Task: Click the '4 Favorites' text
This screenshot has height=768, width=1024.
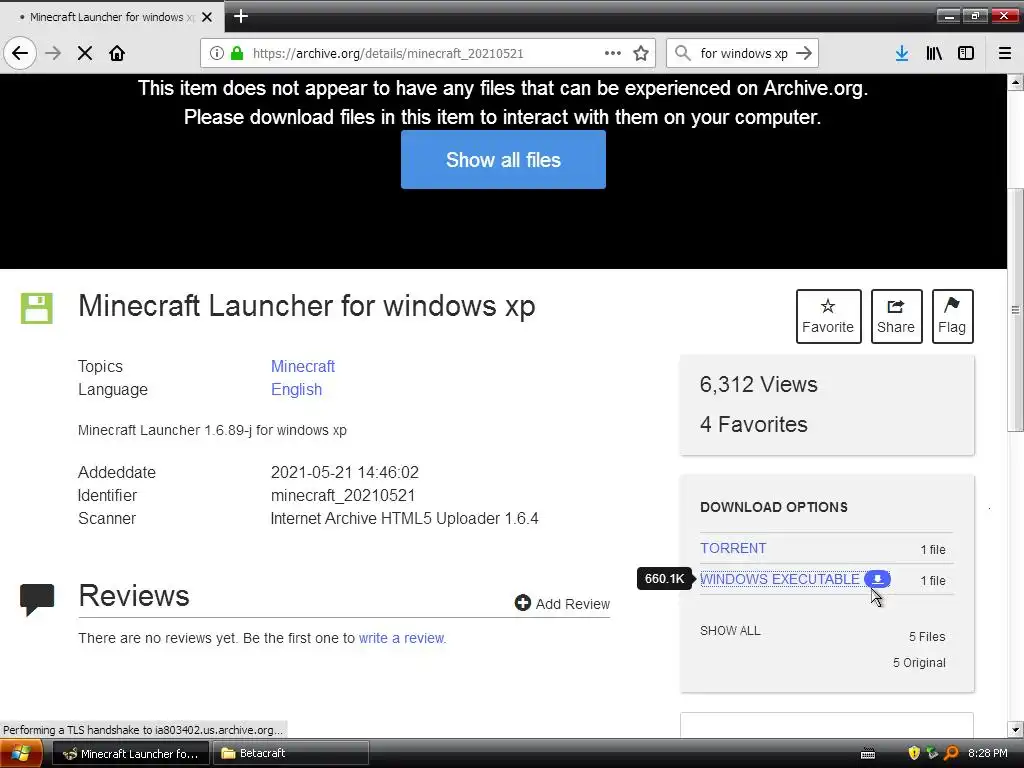Action: click(x=754, y=424)
